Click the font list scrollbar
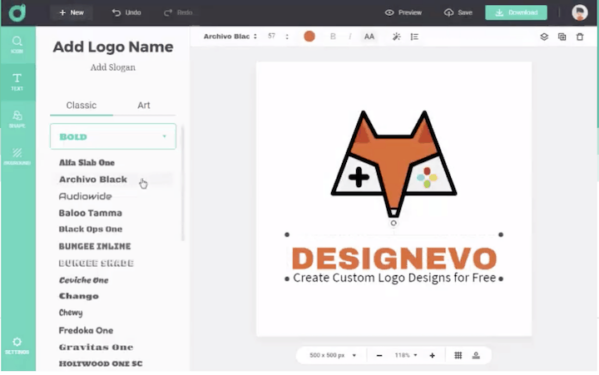Image resolution: width=599 pixels, height=375 pixels. click(183, 183)
